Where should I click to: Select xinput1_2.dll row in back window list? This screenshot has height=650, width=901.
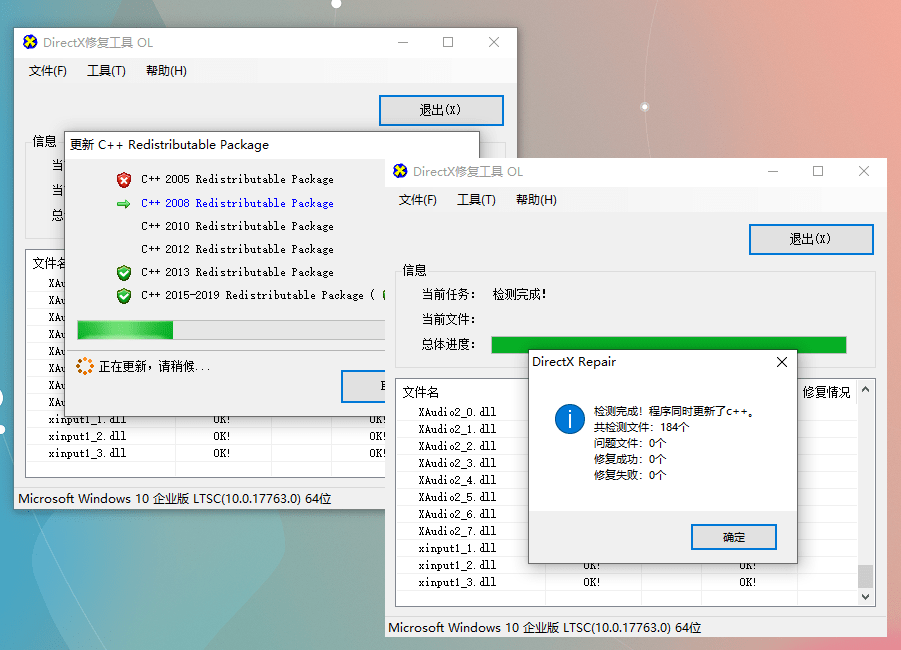click(206, 436)
